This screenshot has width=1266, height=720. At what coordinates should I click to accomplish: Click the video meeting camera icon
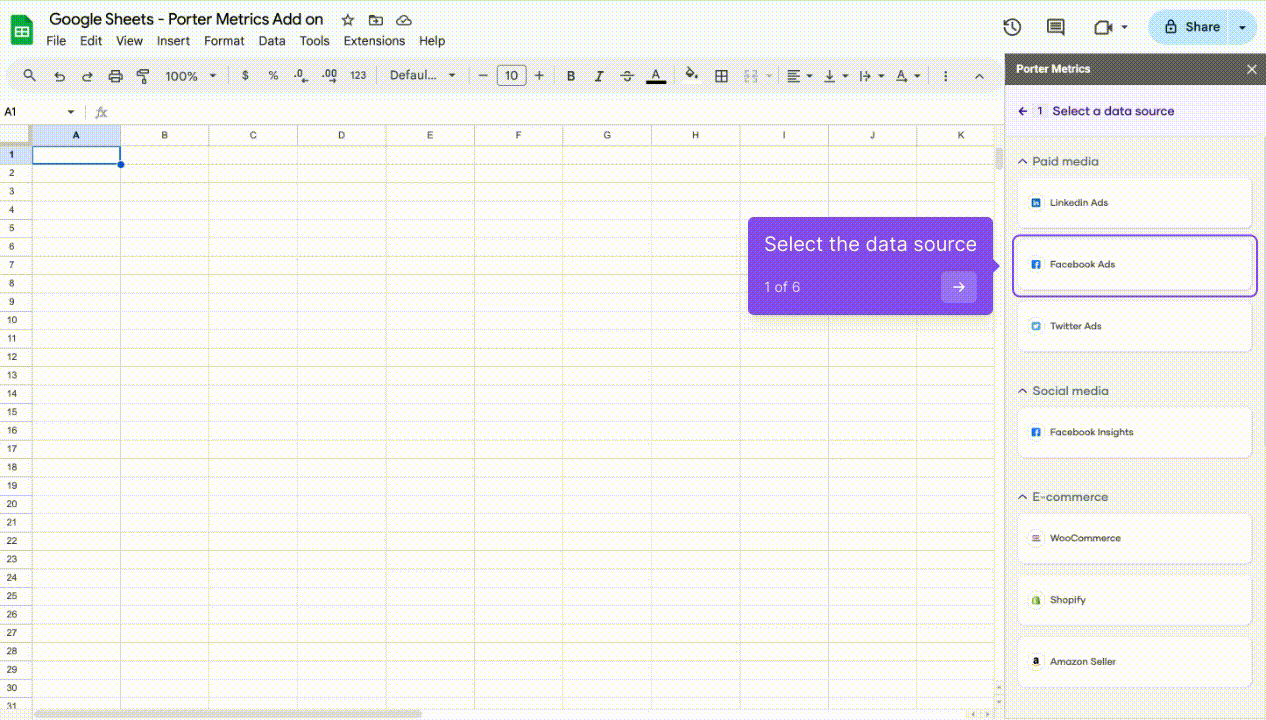(1103, 27)
